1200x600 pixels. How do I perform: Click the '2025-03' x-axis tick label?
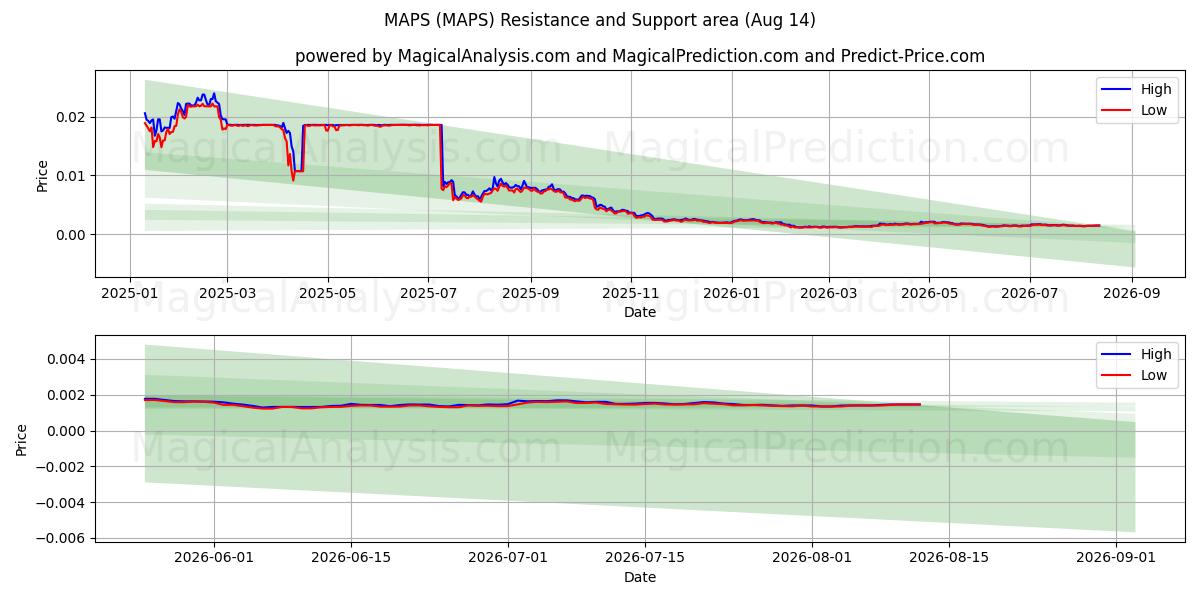(227, 294)
